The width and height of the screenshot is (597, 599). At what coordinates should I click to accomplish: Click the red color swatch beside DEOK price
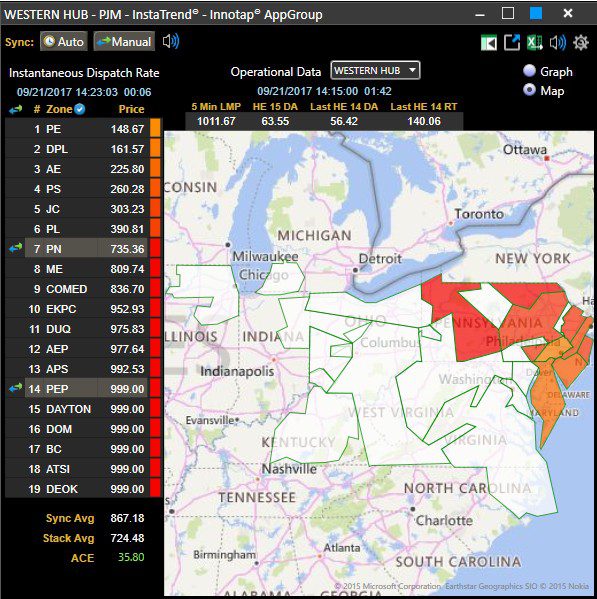155,488
